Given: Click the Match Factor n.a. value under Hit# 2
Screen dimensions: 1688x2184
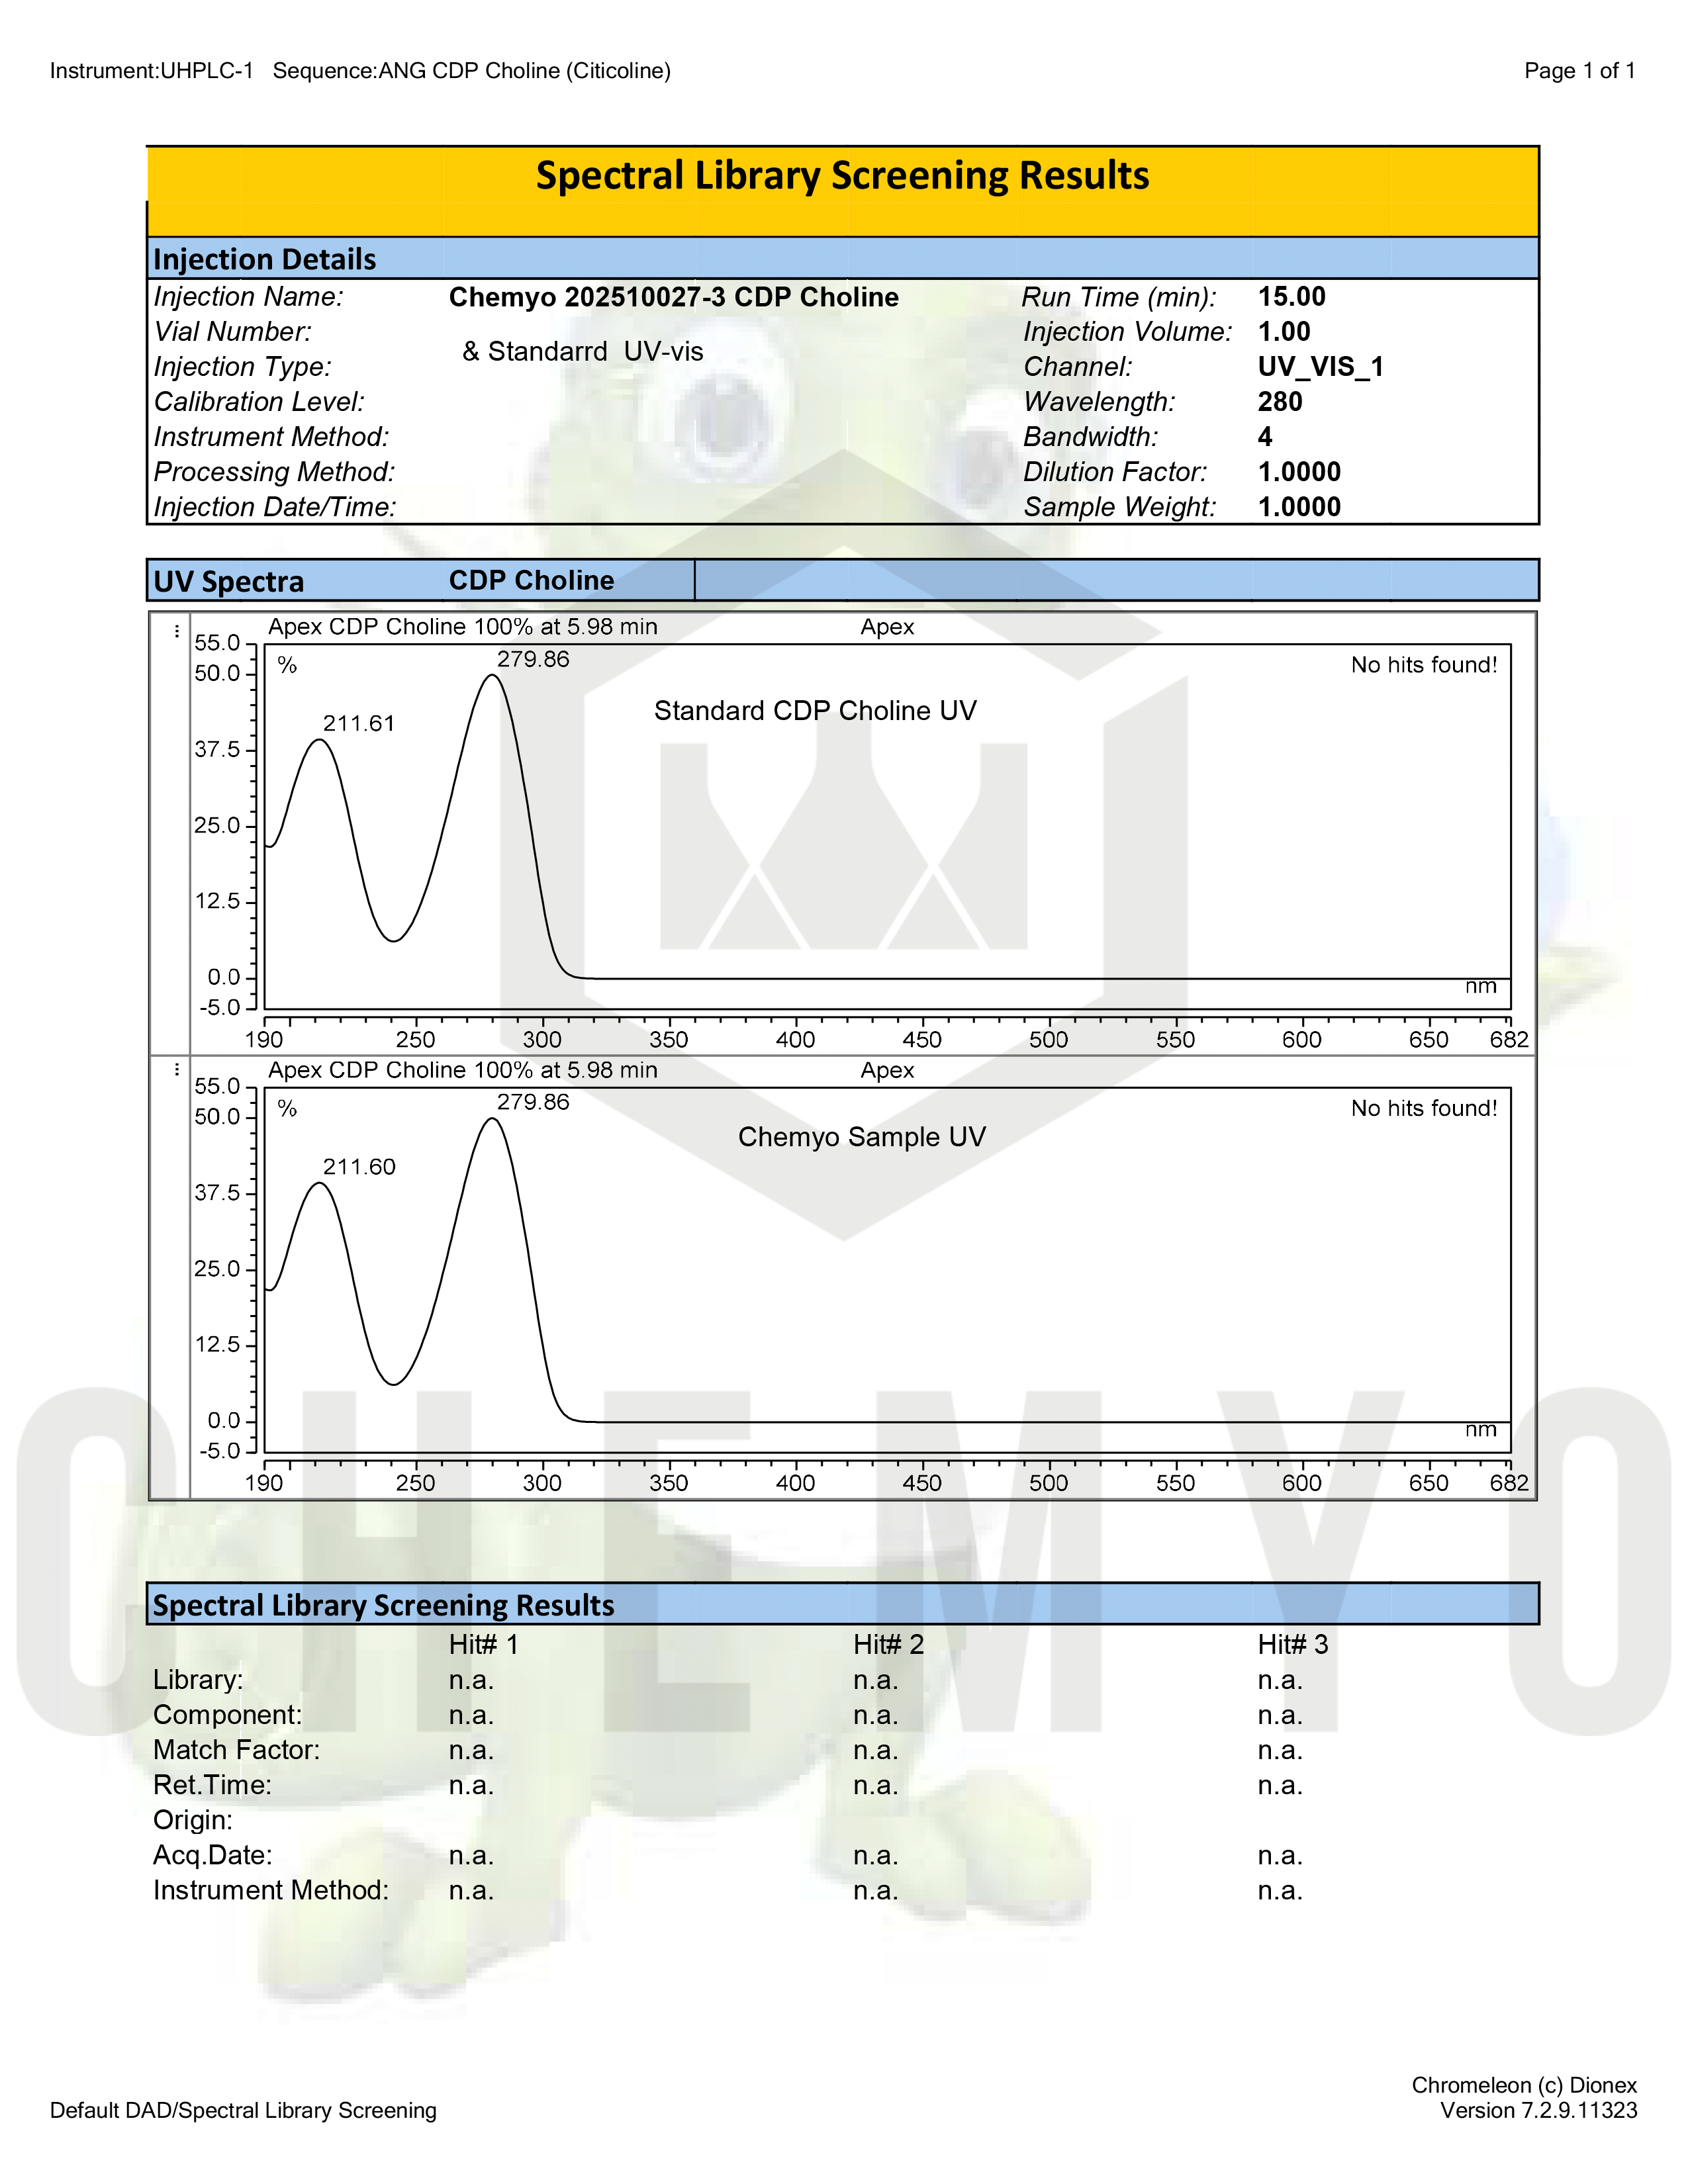Looking at the screenshot, I should point(875,1750).
